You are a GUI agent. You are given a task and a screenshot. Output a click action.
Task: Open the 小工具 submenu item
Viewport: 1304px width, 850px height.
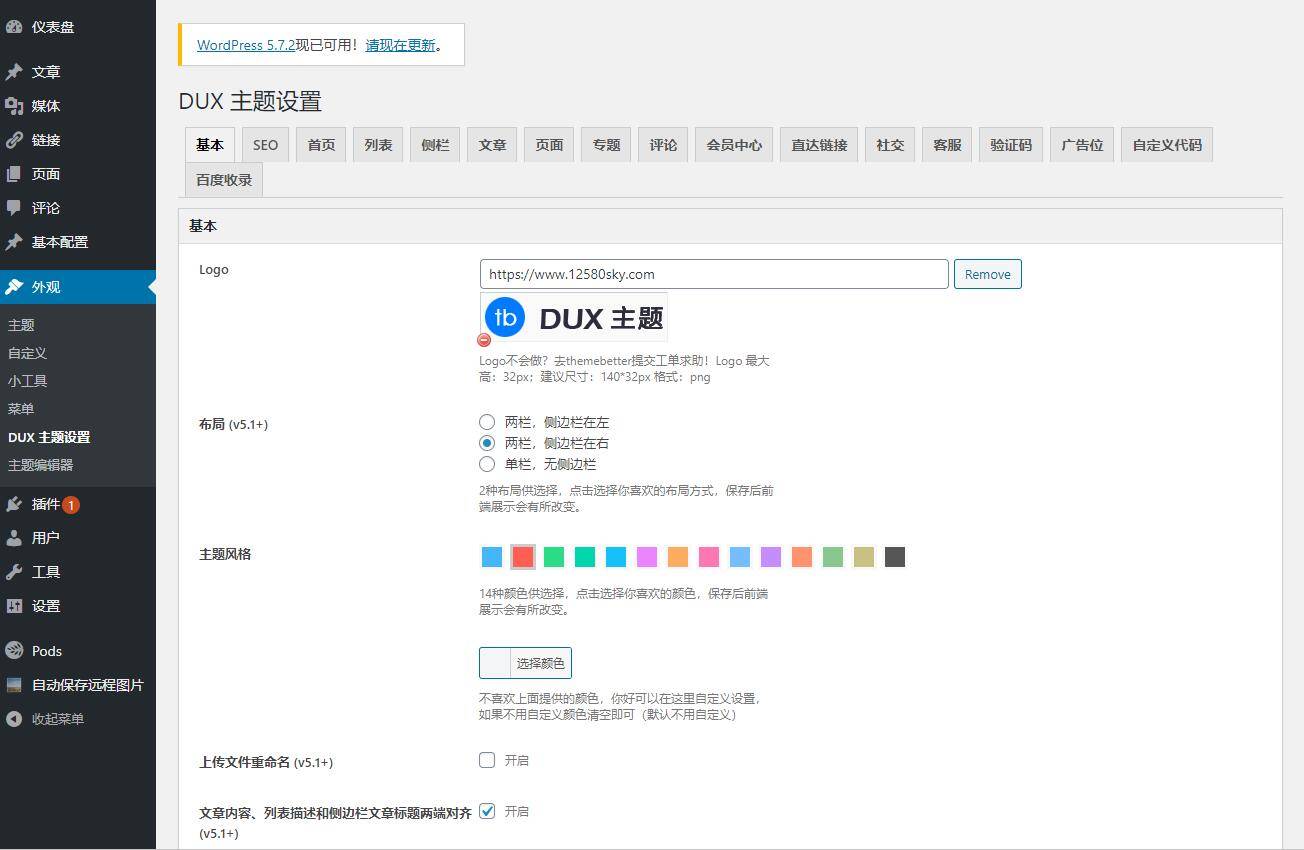coord(28,381)
